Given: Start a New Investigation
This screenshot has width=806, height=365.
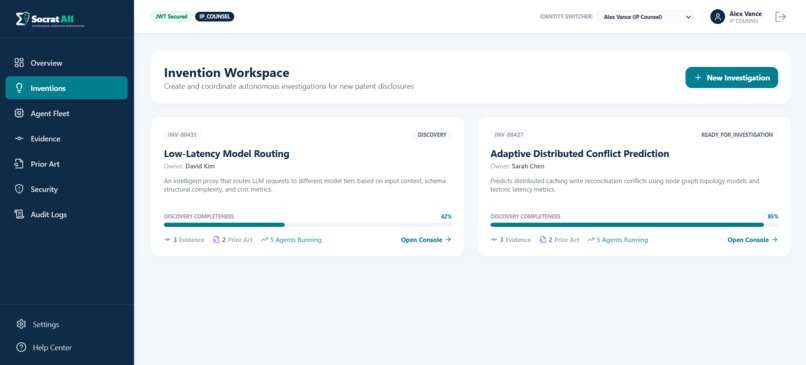Looking at the screenshot, I should 731,78.
